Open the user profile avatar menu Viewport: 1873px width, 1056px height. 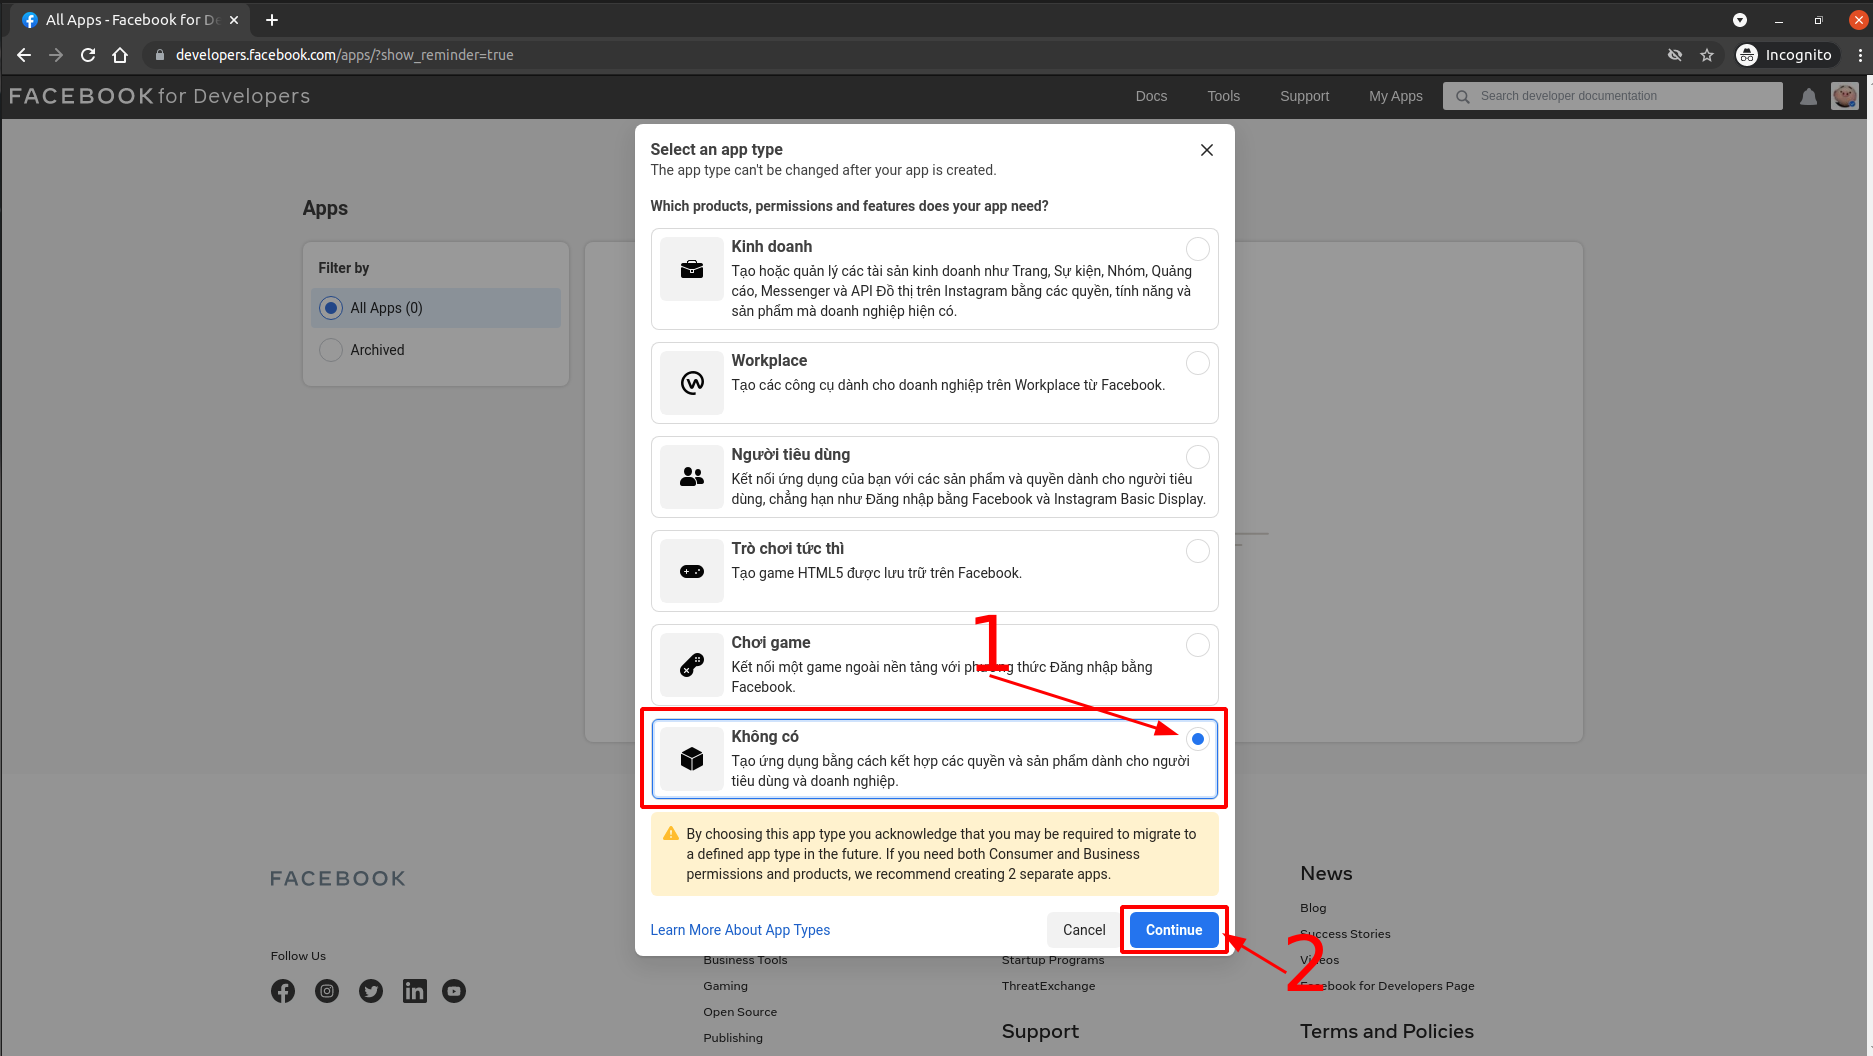click(1845, 97)
